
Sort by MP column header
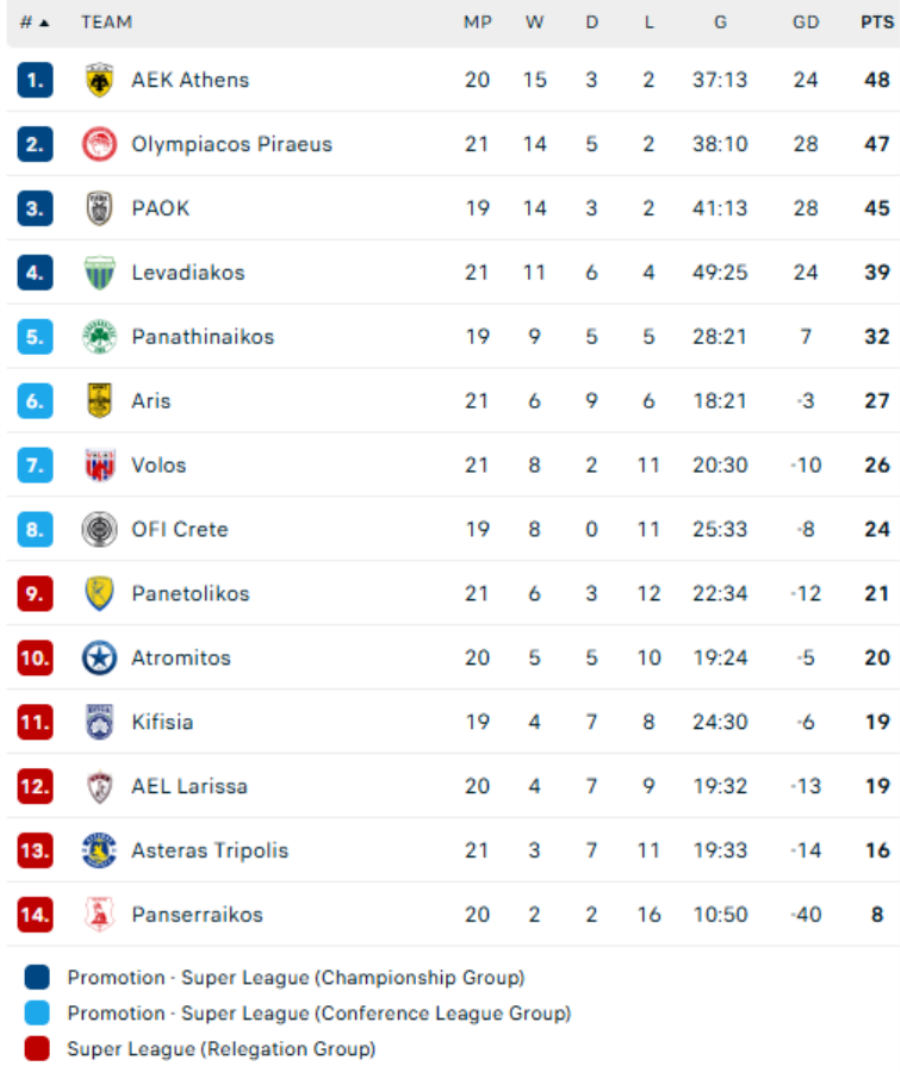(x=477, y=22)
